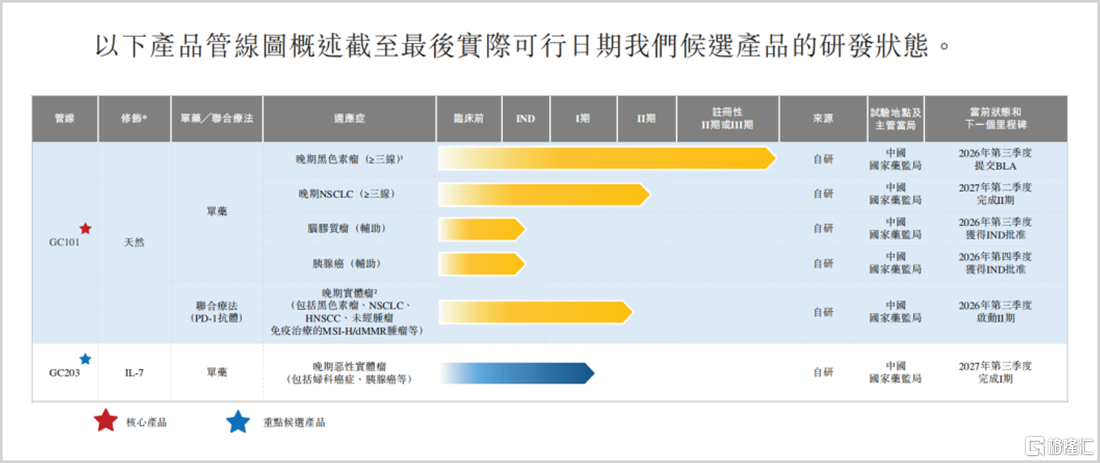Click the I期 column header
Image resolution: width=1100 pixels, height=463 pixels.
(x=583, y=119)
